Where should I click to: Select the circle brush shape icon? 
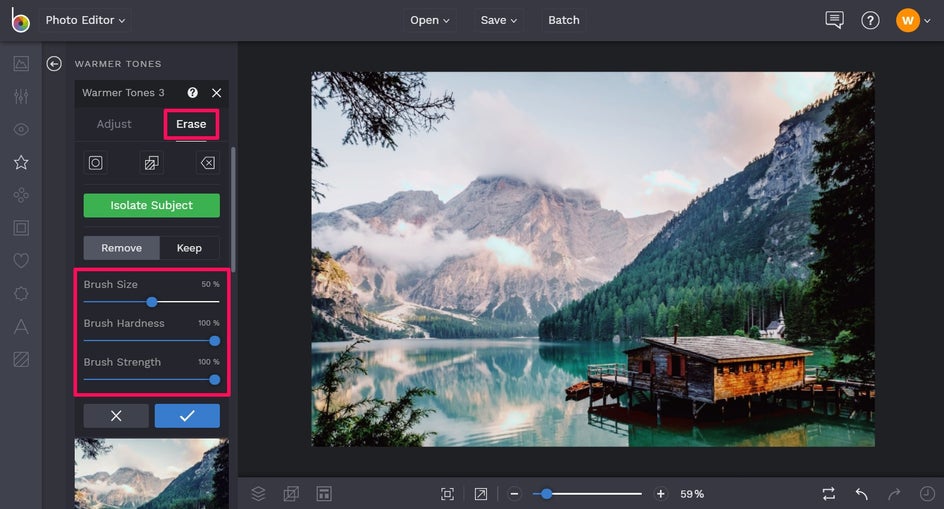pos(96,163)
